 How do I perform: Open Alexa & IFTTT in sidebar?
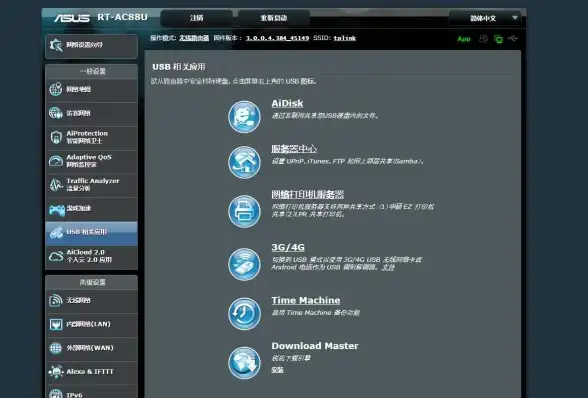(91, 372)
